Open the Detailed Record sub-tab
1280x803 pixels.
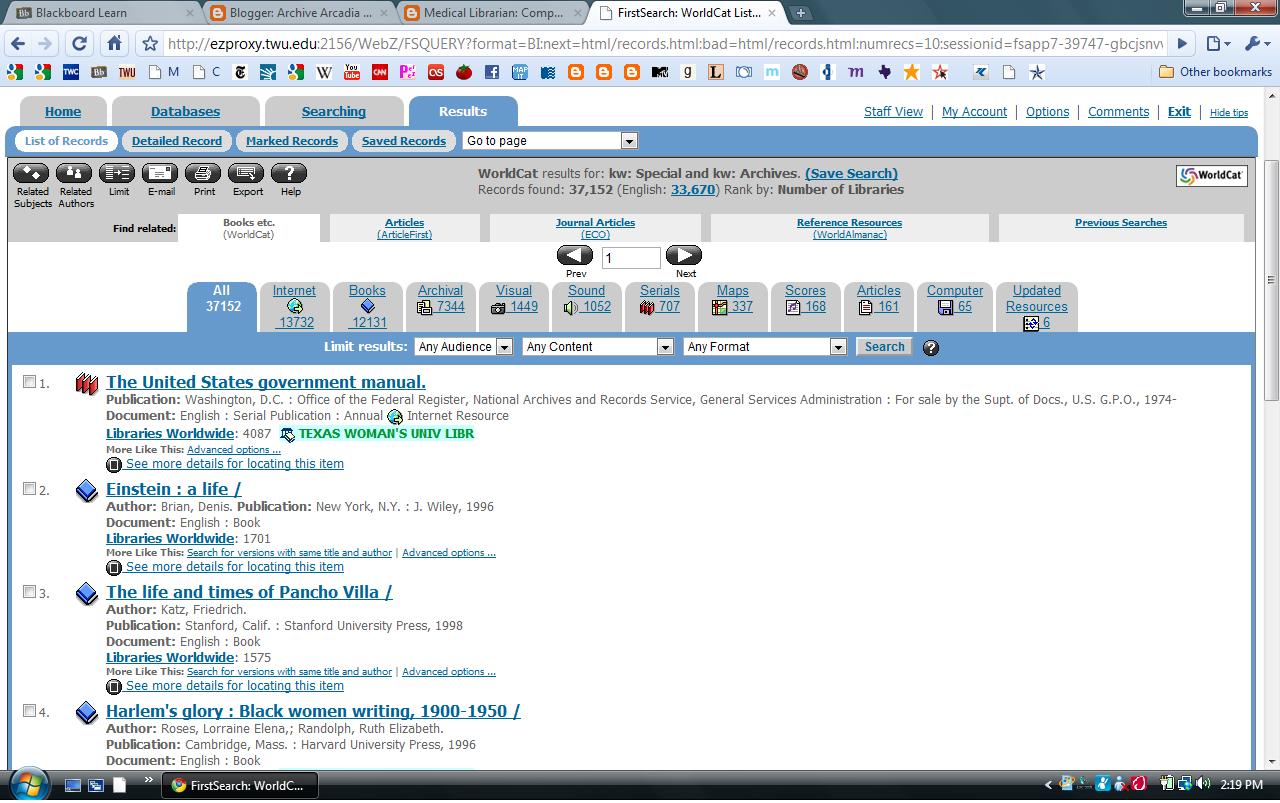(x=177, y=141)
